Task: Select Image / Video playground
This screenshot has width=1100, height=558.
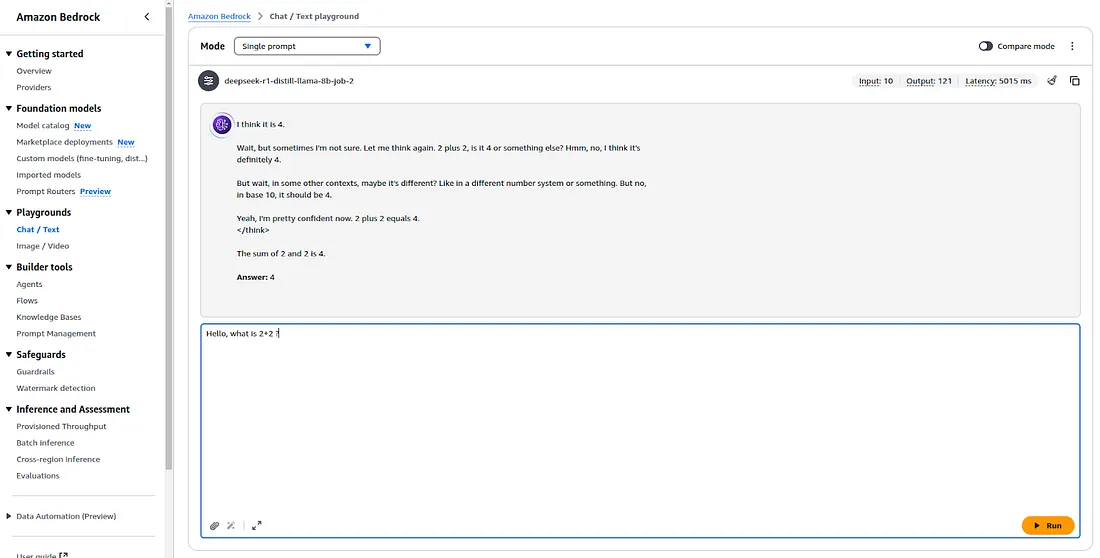Action: (43, 246)
